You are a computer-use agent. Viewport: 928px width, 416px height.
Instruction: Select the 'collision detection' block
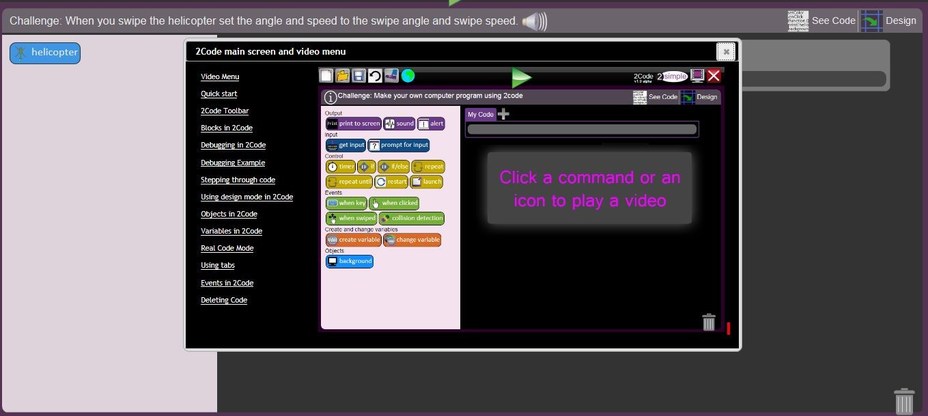(x=412, y=218)
